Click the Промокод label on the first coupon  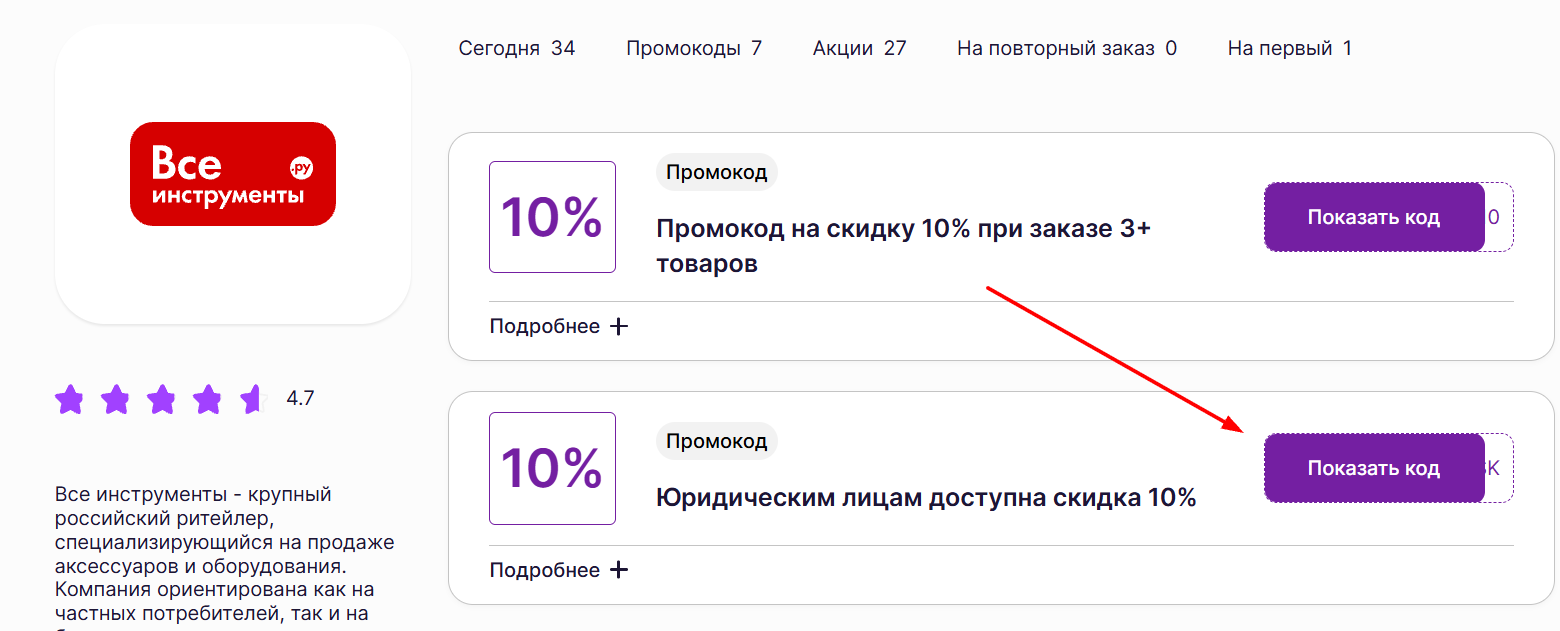pos(716,172)
